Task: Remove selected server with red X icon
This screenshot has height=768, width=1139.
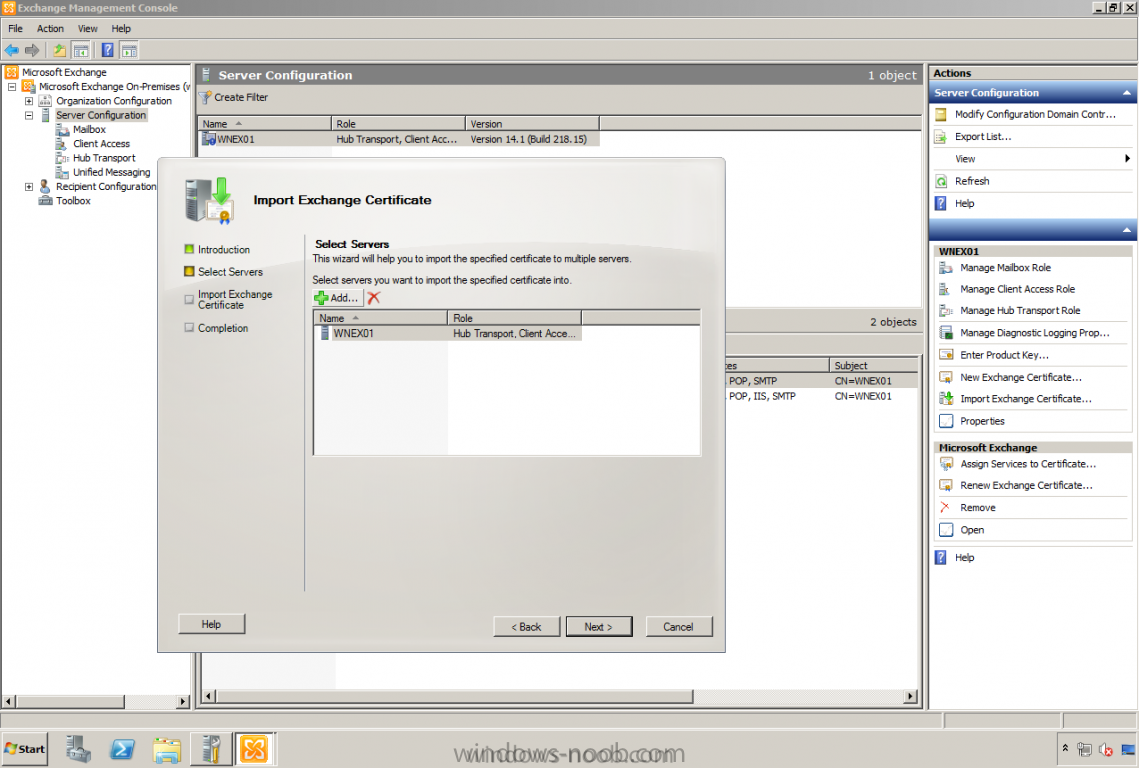Action: coord(374,298)
